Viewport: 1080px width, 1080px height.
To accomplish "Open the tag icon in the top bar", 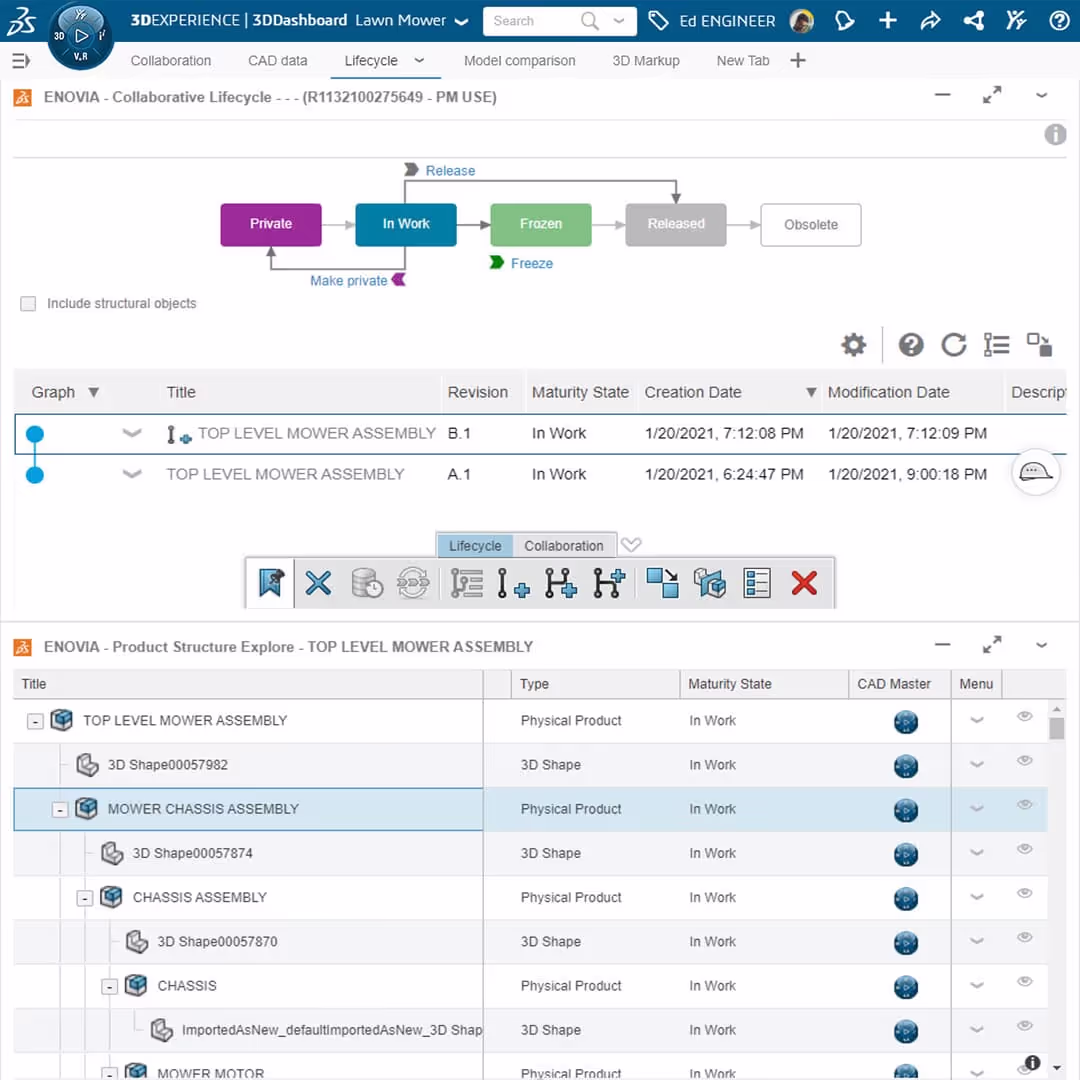I will coord(658,21).
